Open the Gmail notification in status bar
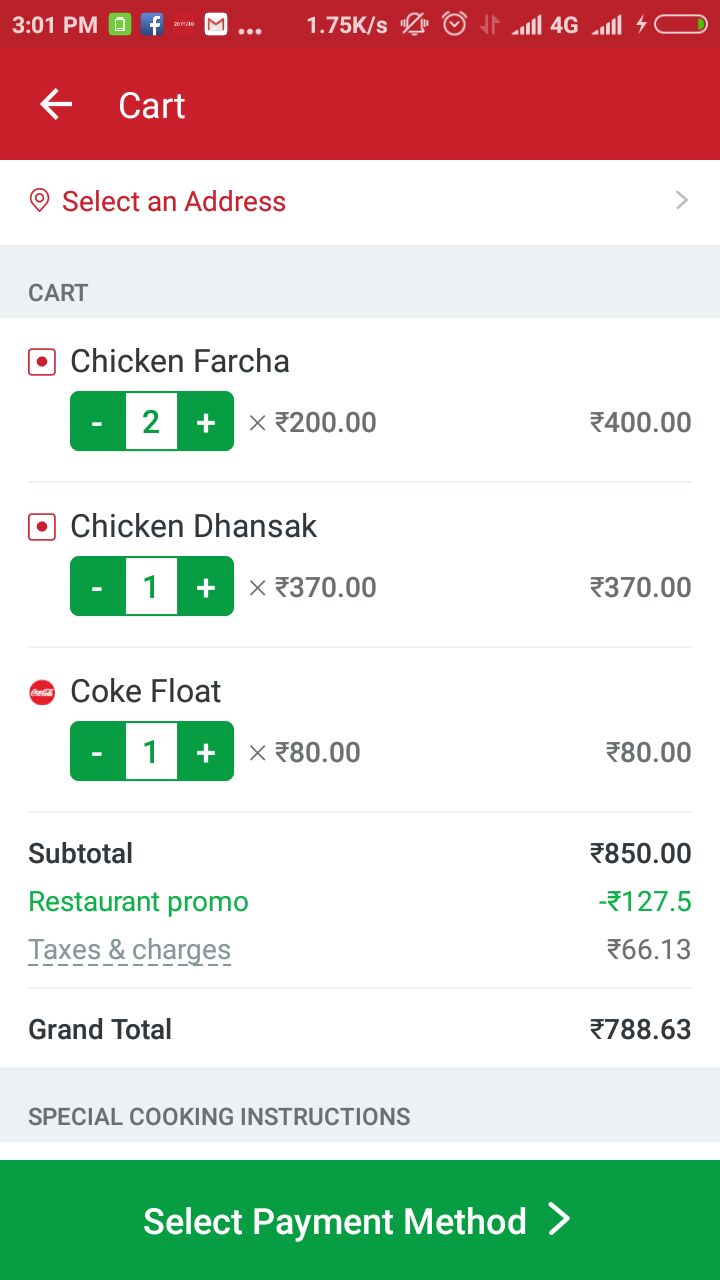This screenshot has width=720, height=1280. tap(216, 25)
